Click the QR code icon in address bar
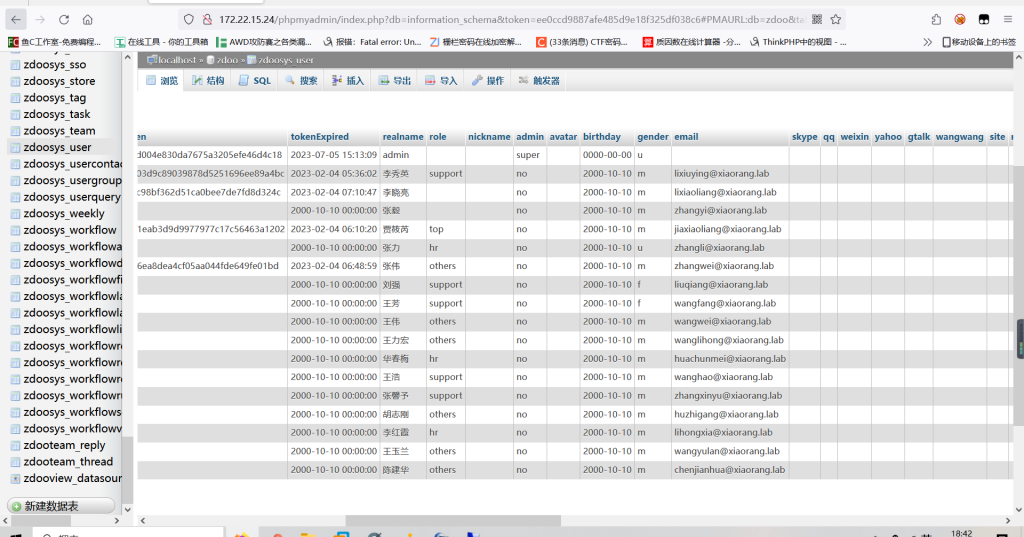This screenshot has width=1024, height=537. tap(816, 19)
